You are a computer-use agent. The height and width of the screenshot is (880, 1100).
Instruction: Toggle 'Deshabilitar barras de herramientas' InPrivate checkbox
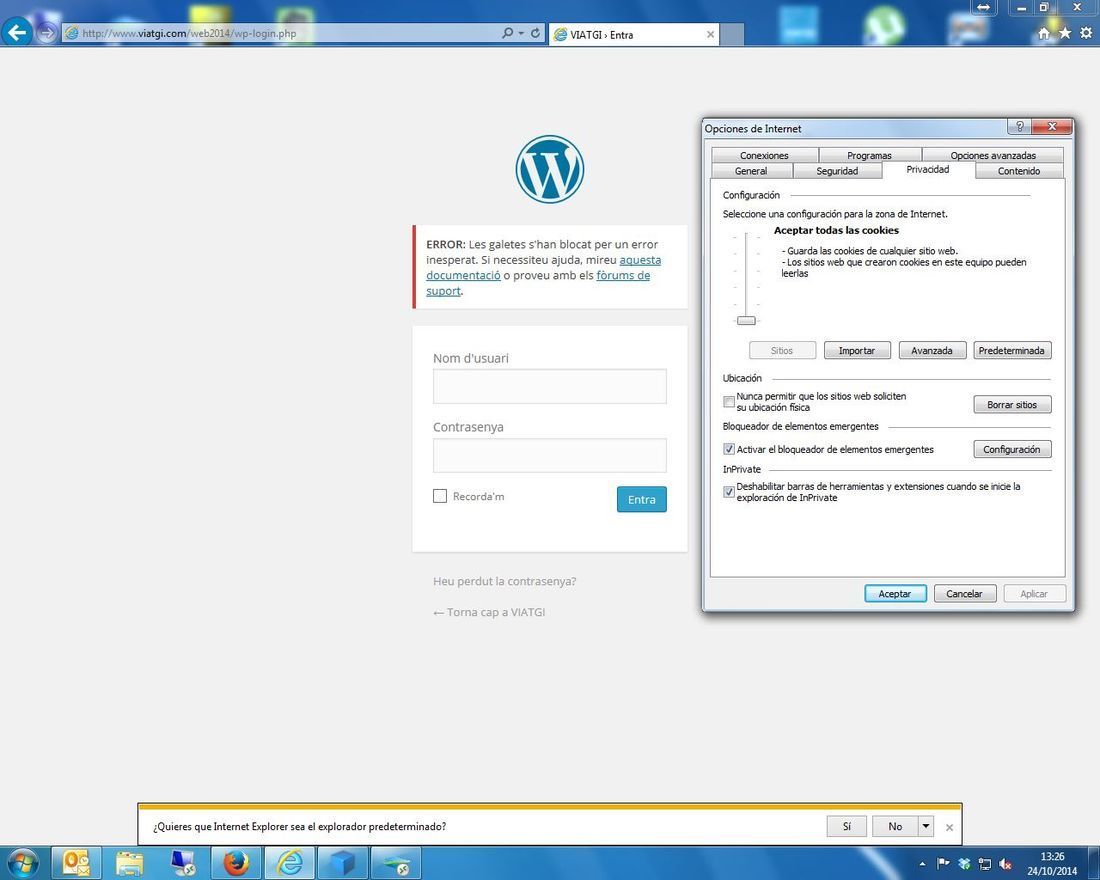pos(729,492)
